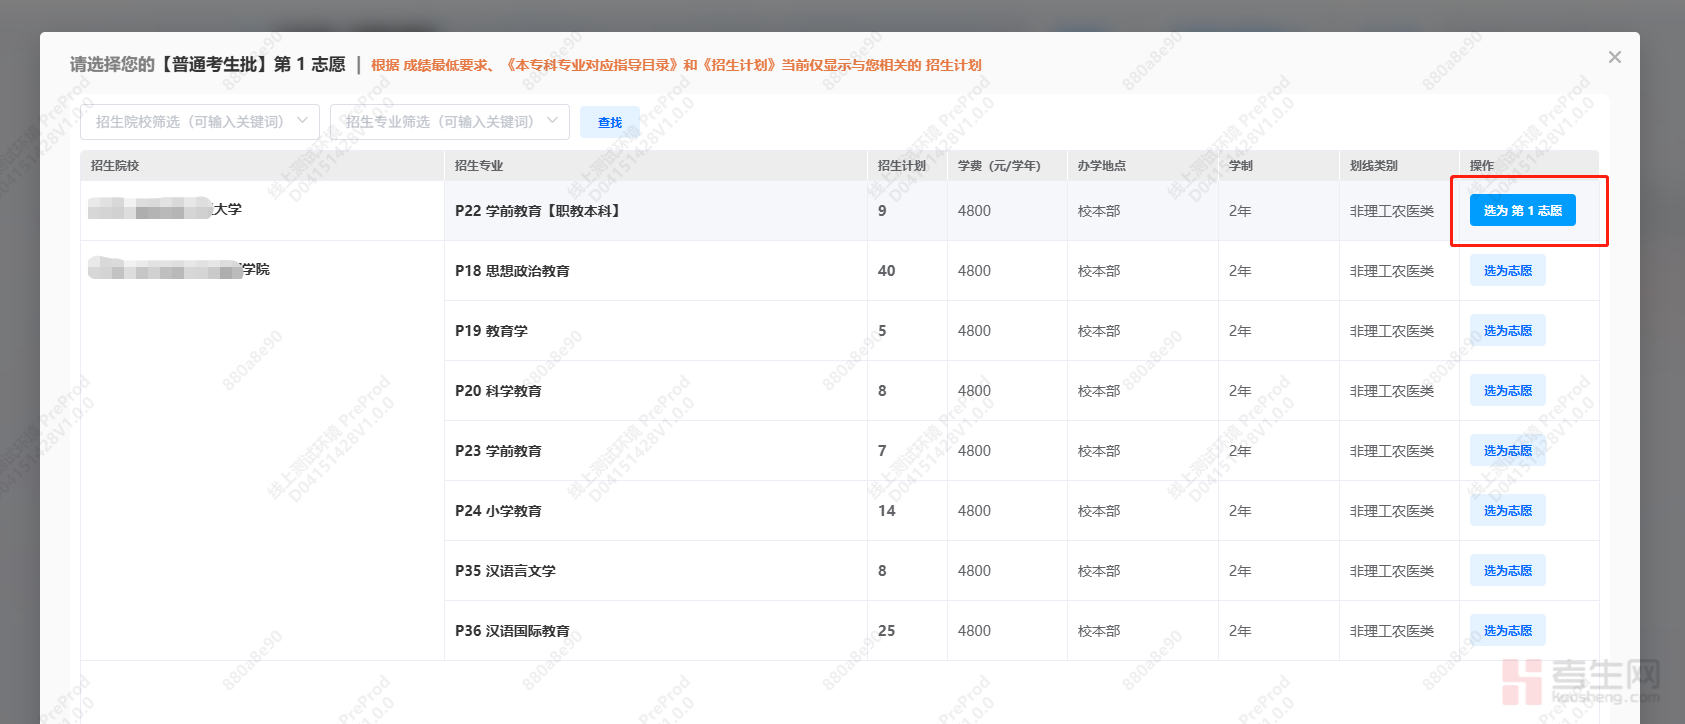Open the 招生专业筛选 dropdown
The image size is (1685, 724).
tap(450, 122)
